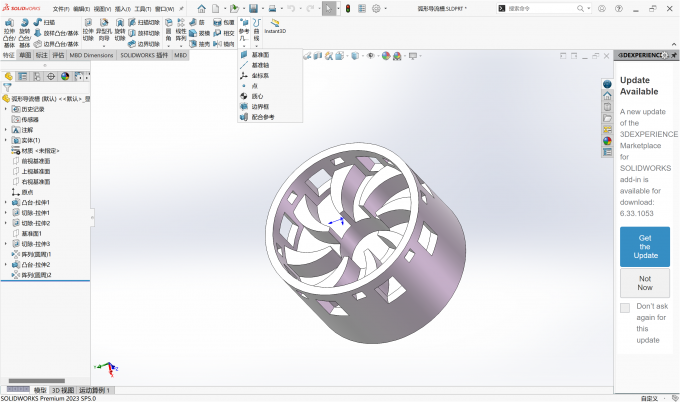Image resolution: width=680 pixels, height=402 pixels.
Task: Click the Home icon in the top toolbar
Action: [x=202, y=8]
